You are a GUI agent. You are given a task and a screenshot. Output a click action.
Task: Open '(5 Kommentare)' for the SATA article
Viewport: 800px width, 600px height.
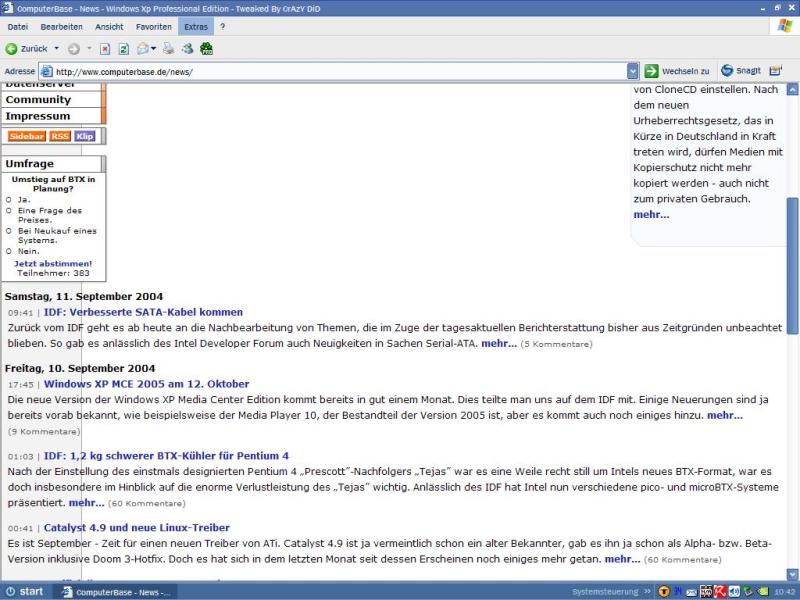(x=557, y=344)
